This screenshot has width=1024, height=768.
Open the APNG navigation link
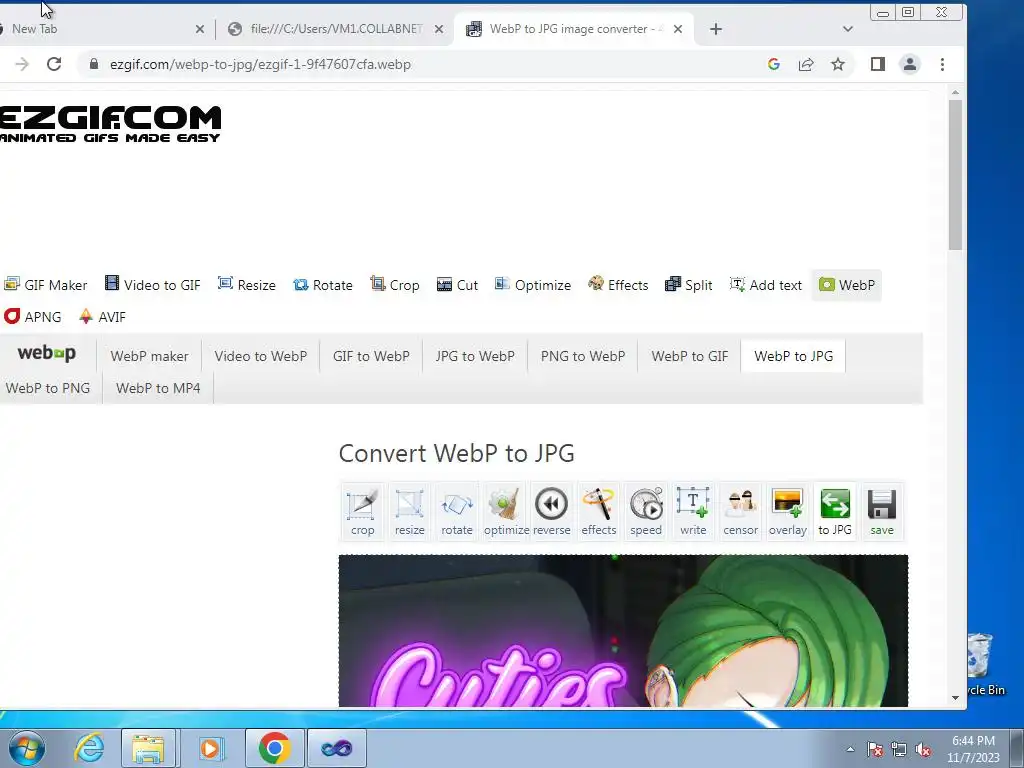tap(33, 317)
